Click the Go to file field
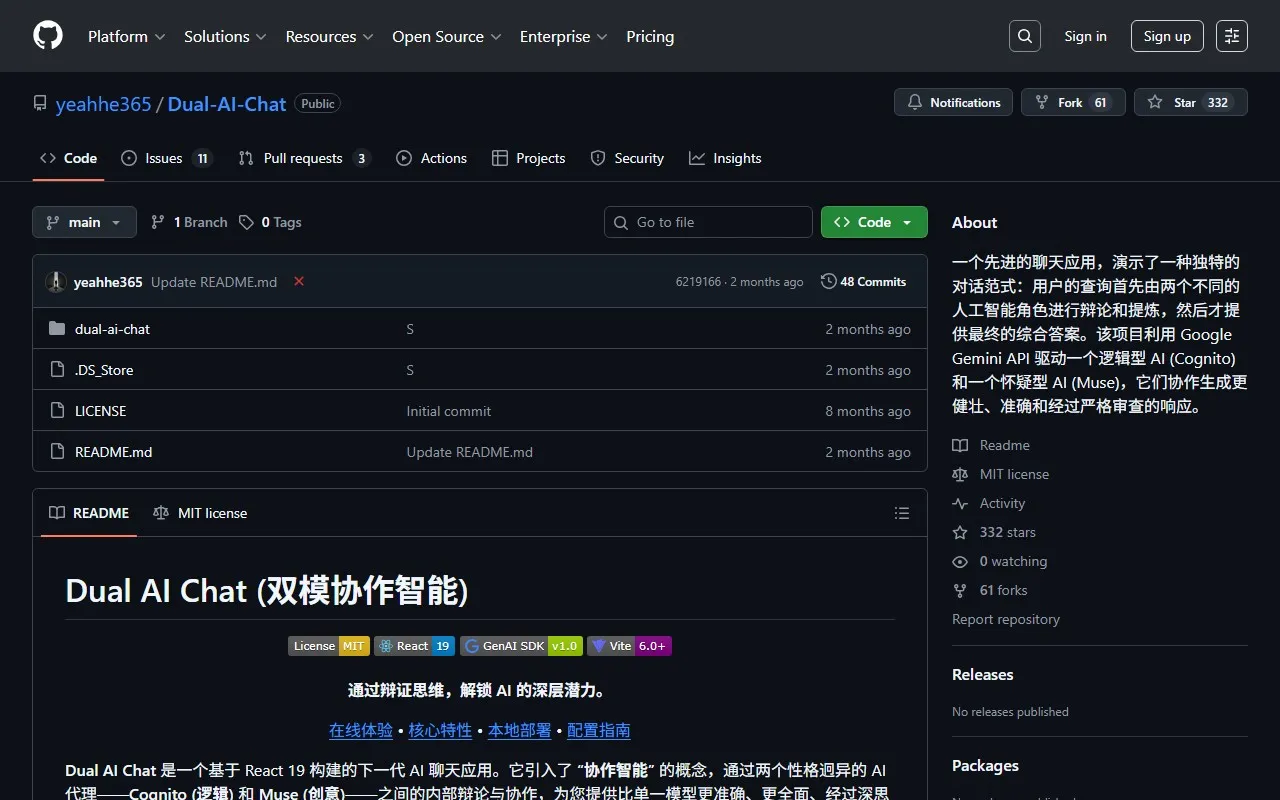Image resolution: width=1280 pixels, height=800 pixels. [x=708, y=222]
